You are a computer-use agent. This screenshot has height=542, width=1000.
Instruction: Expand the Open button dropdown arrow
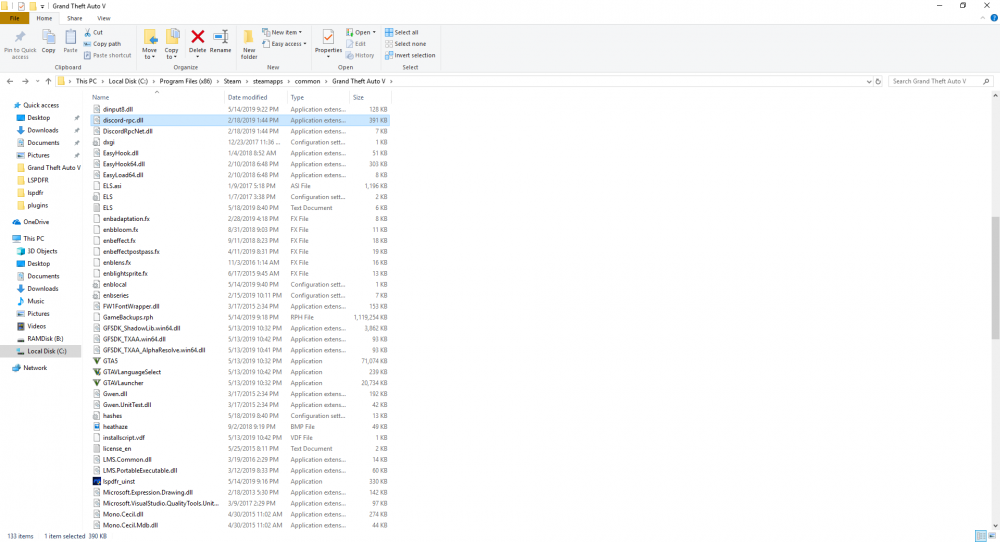[374, 32]
